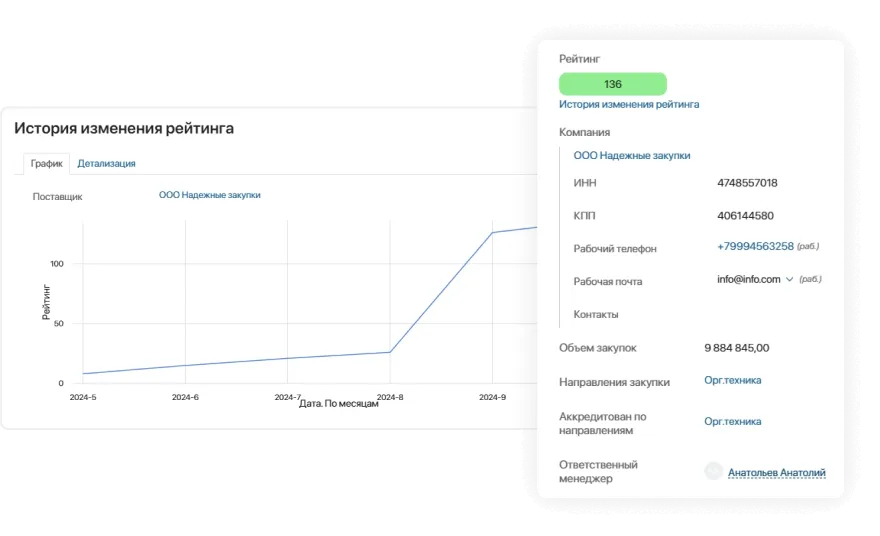Open ООО Надежные закупки under Компания

click(631, 156)
